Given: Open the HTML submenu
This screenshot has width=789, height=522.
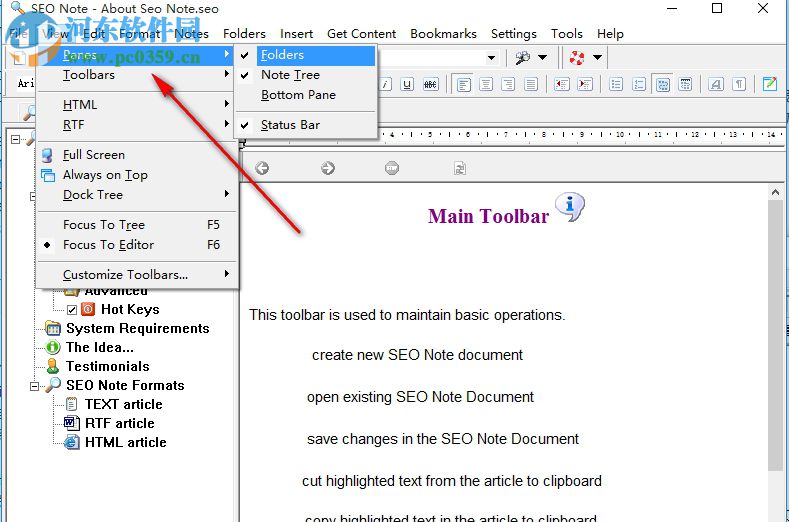Looking at the screenshot, I should (137, 105).
